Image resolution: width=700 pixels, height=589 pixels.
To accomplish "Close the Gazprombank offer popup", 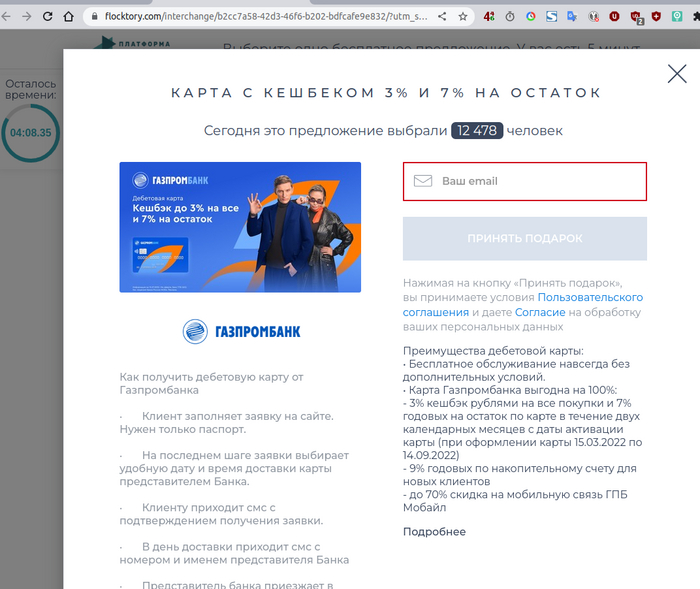I will point(677,74).
